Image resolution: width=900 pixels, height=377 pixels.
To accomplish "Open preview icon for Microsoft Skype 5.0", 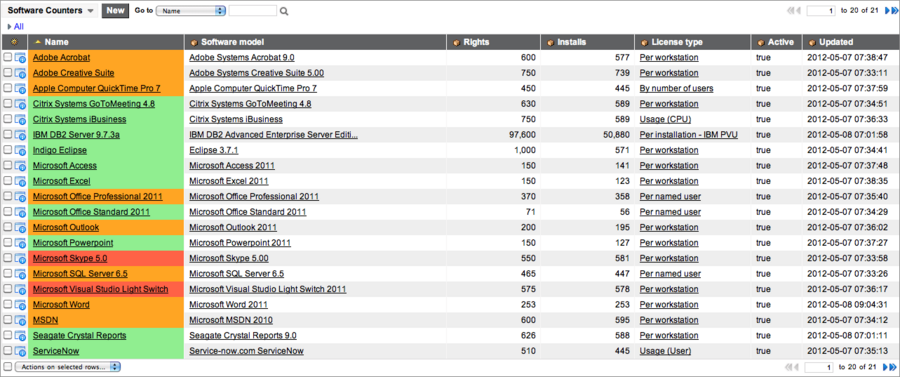I will coord(20,259).
